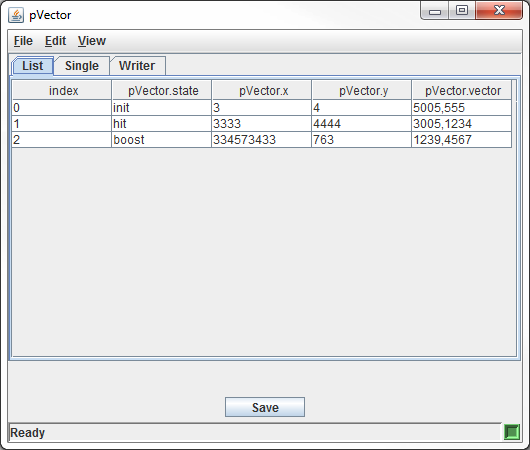
Task: Click the pVector.state column header
Action: click(162, 91)
